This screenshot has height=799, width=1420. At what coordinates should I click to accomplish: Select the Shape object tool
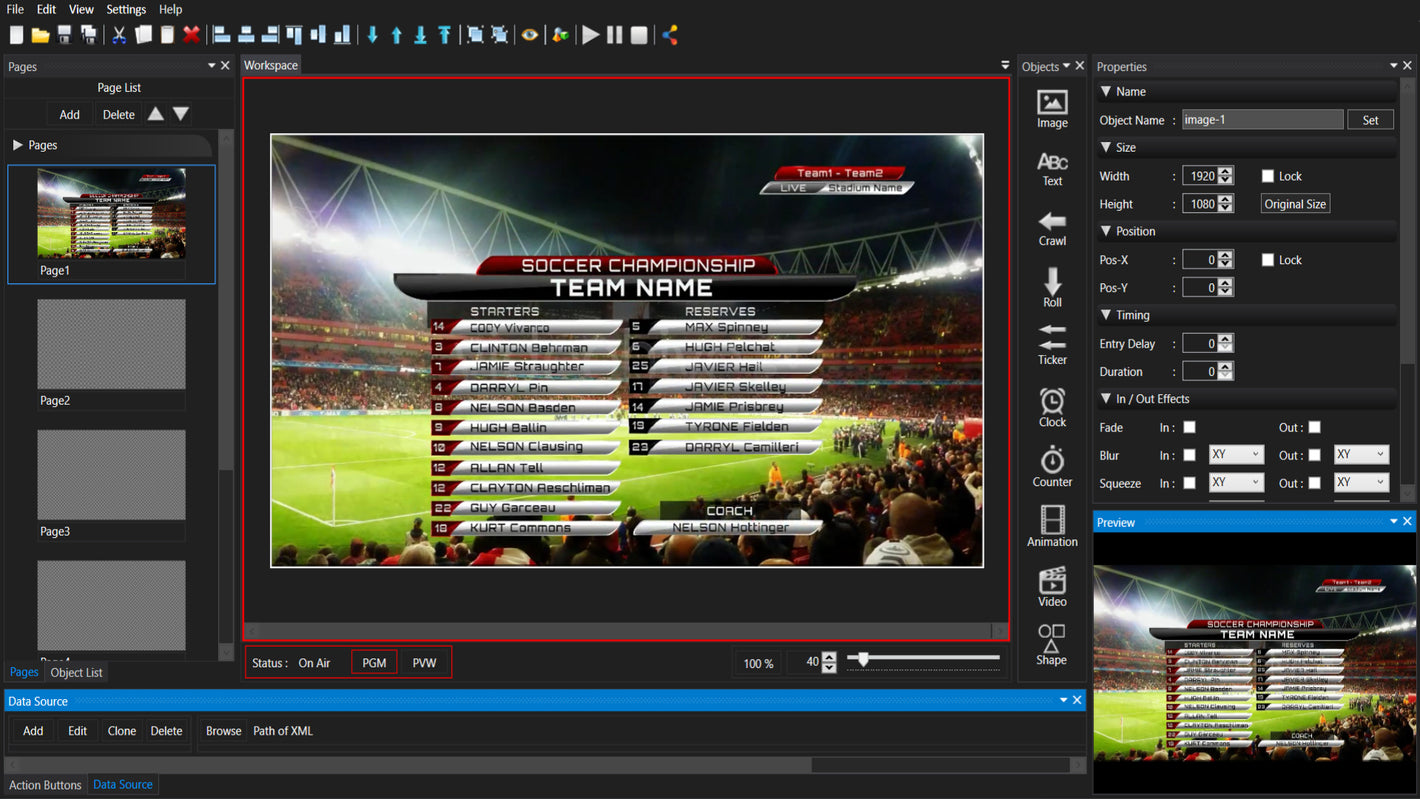(1052, 643)
